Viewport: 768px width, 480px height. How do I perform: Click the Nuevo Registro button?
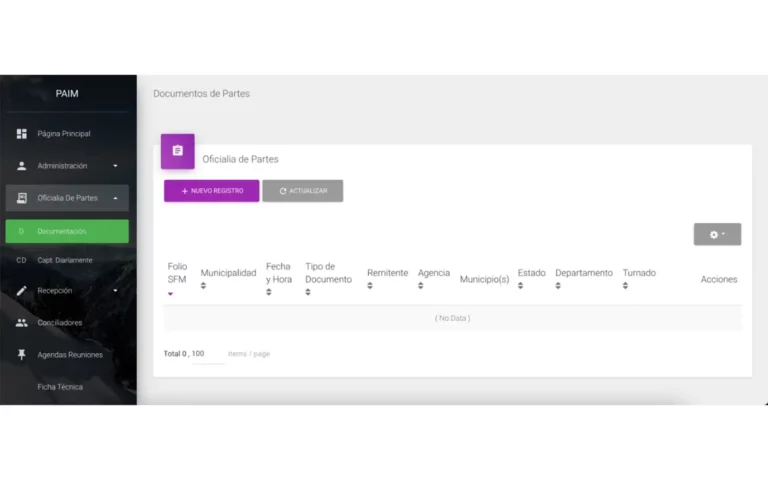pos(211,191)
